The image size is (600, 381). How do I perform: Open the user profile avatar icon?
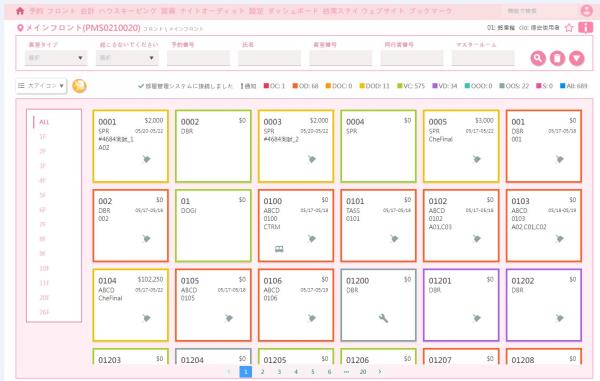coord(586,10)
